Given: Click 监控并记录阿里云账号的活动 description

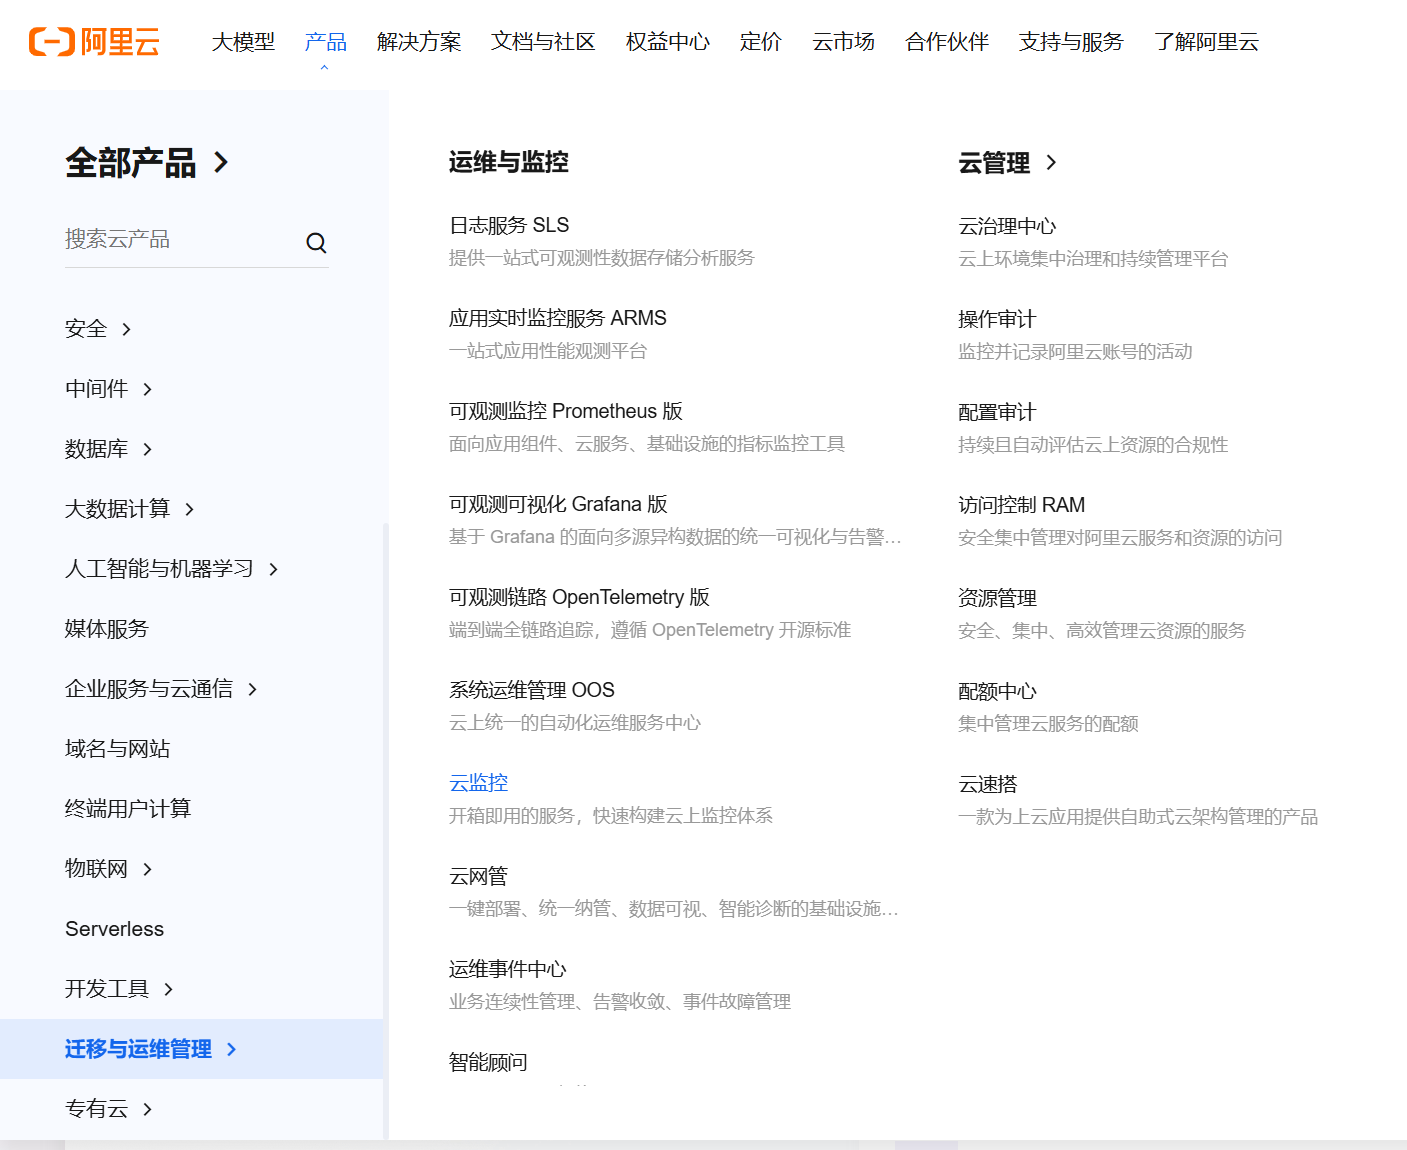Looking at the screenshot, I should 1075,352.
